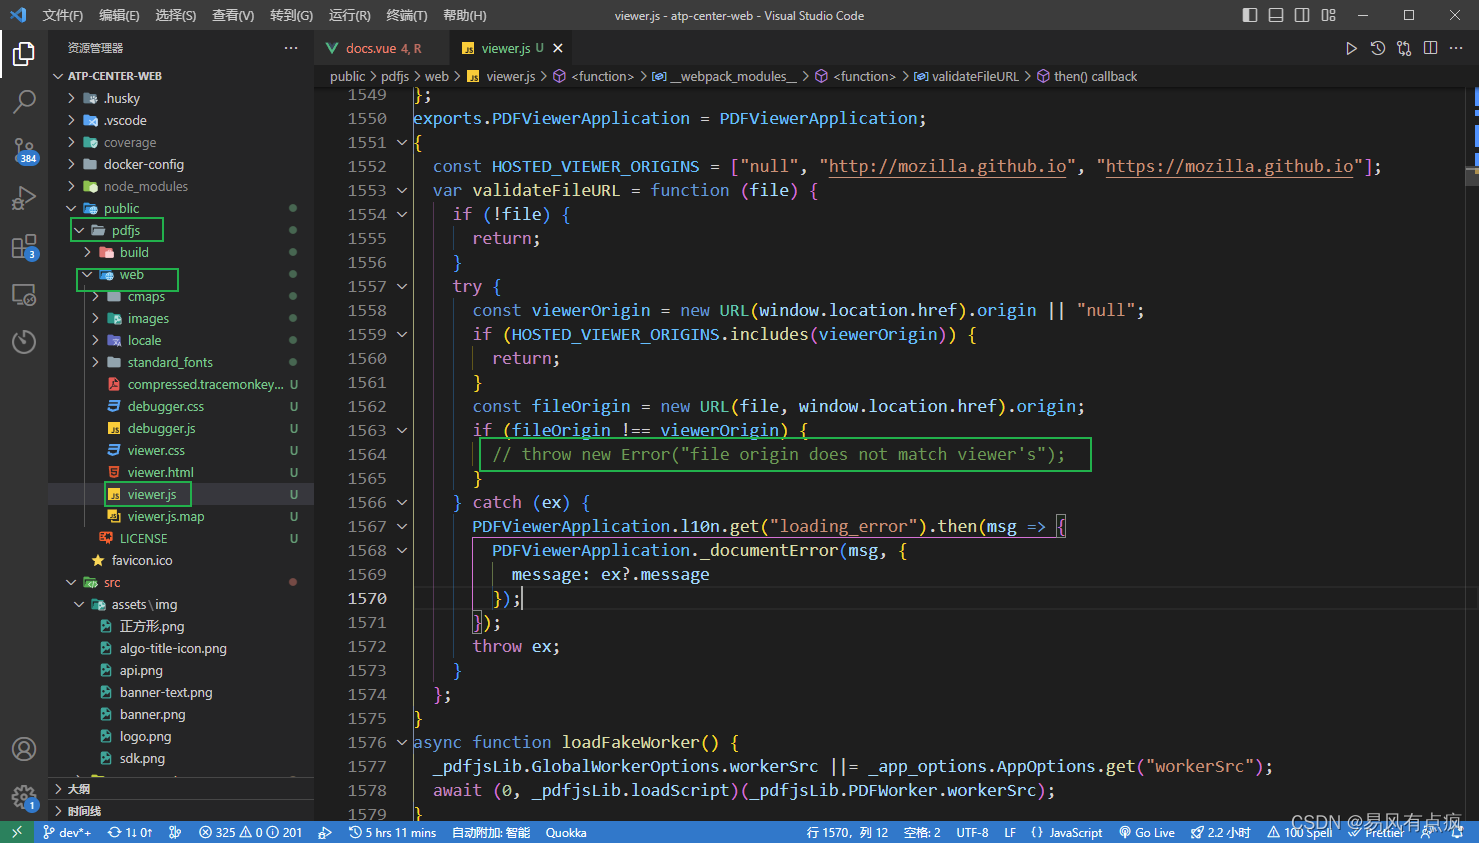The height and width of the screenshot is (843, 1479).
Task: Click the open changes compare icon
Action: tap(1404, 48)
